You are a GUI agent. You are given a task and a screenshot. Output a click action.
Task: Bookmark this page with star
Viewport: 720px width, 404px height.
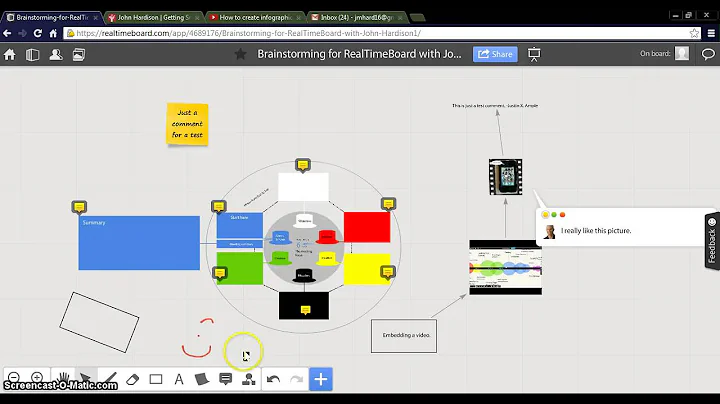pos(694,33)
